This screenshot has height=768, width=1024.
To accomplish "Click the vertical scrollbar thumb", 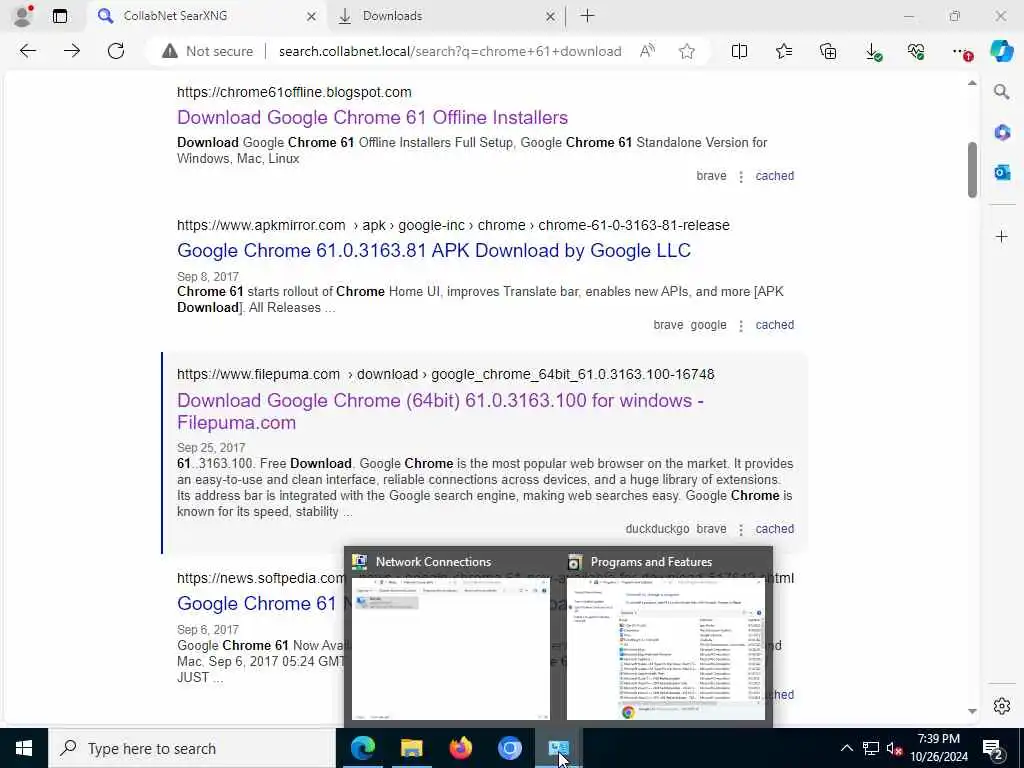I will tap(972, 169).
